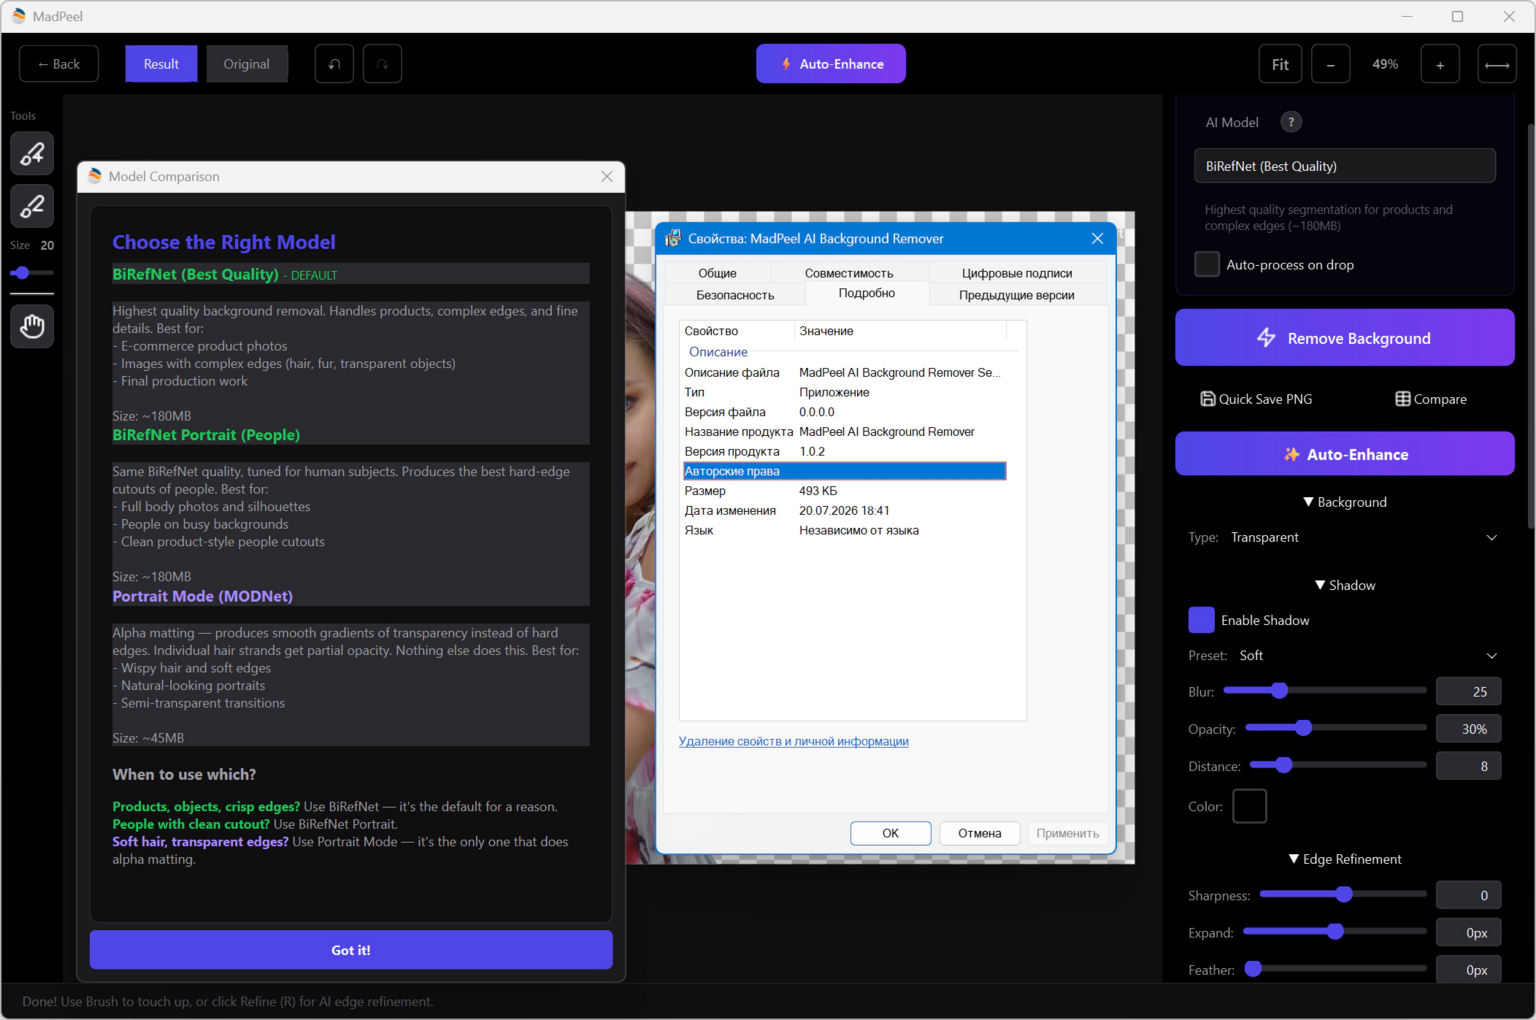The height and width of the screenshot is (1020, 1536).
Task: Switch to the Безопасность tab
Action: point(735,295)
